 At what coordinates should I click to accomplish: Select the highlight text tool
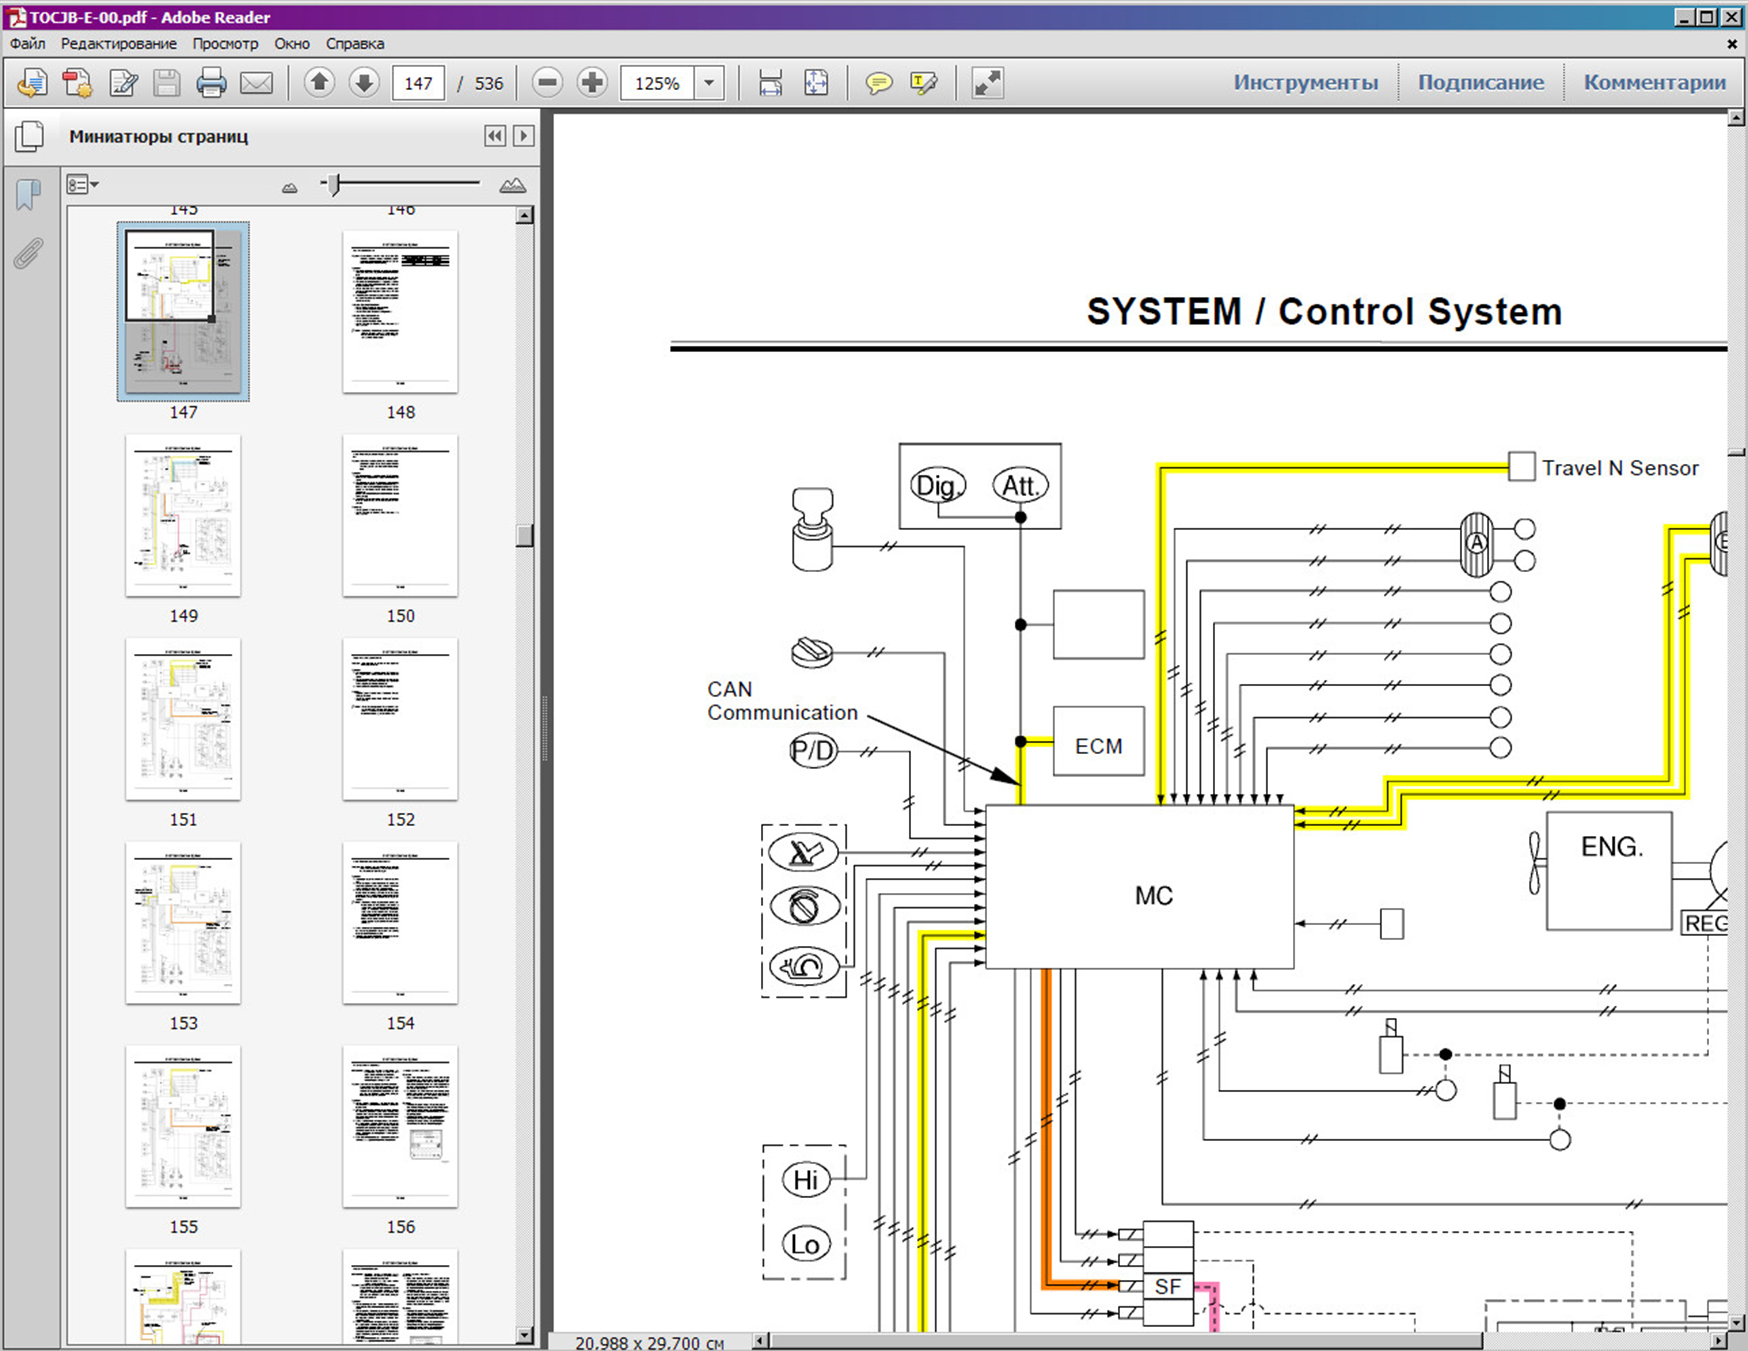click(923, 83)
